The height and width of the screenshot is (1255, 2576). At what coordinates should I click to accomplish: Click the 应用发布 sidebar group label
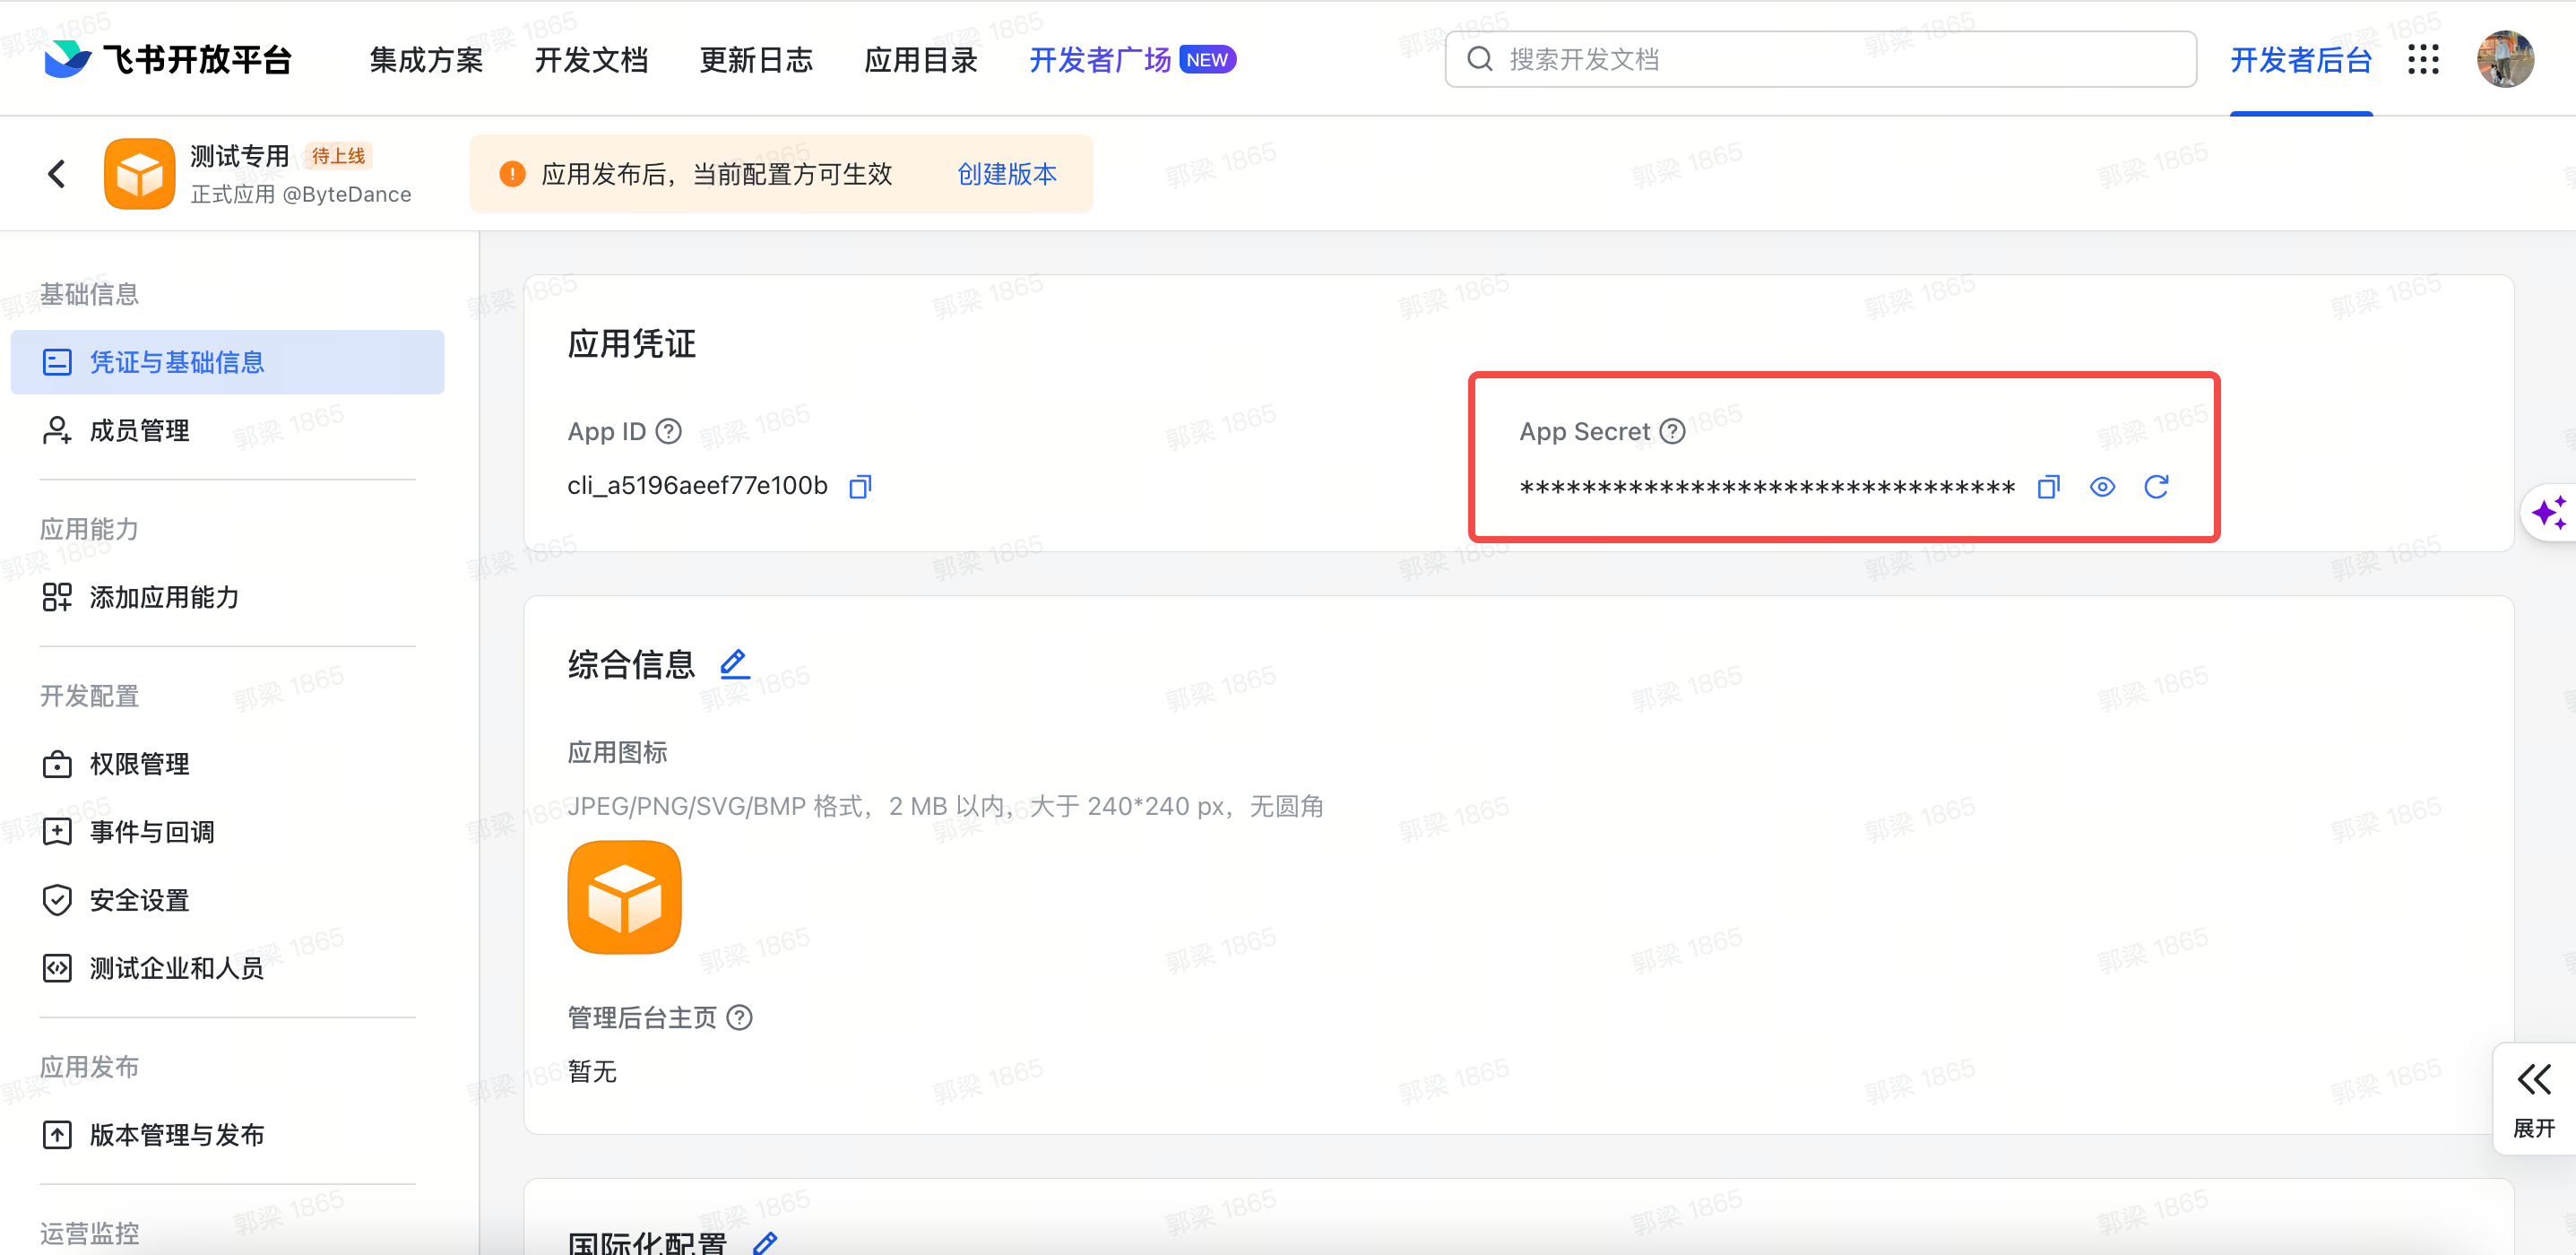[x=89, y=1067]
